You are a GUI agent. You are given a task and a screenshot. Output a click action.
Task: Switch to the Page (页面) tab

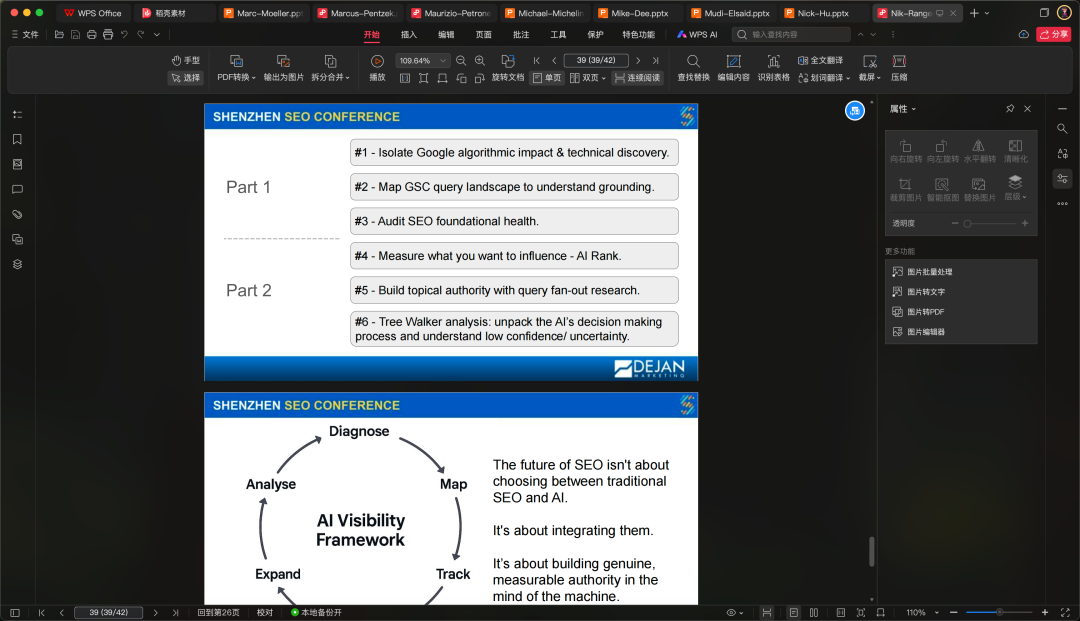pyautogui.click(x=484, y=34)
